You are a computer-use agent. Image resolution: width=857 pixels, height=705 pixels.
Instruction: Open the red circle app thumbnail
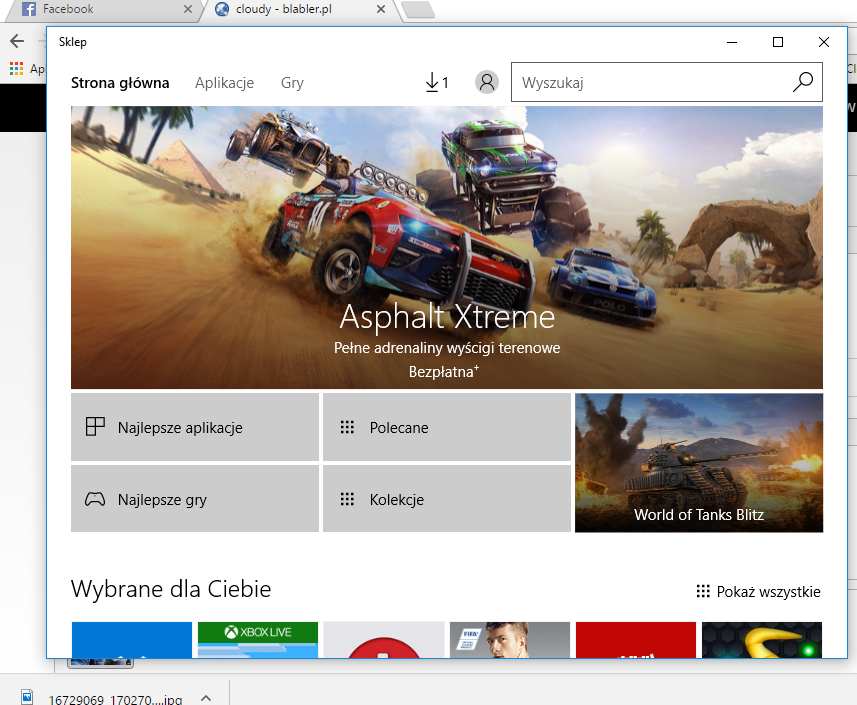click(384, 640)
